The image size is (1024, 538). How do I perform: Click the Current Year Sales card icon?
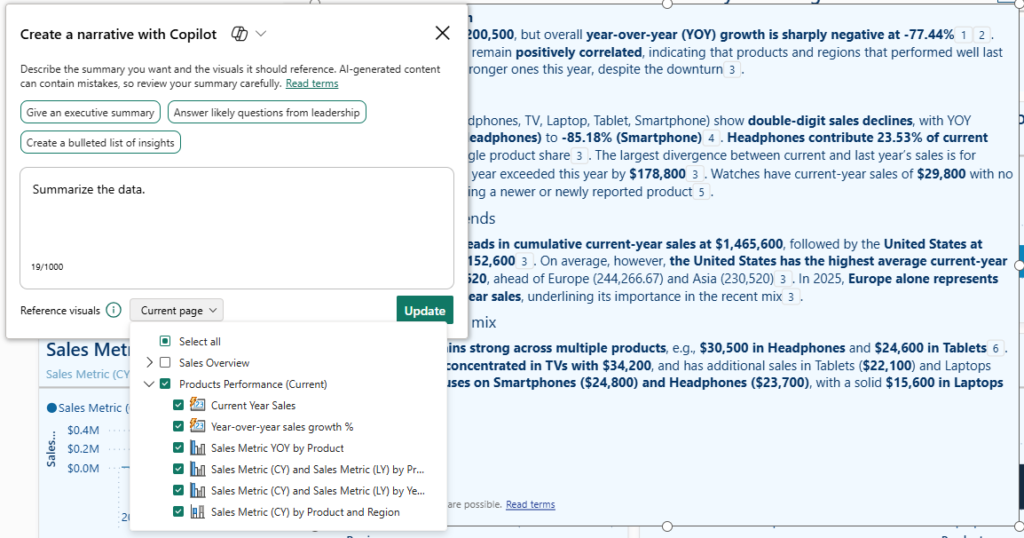pyautogui.click(x=197, y=405)
